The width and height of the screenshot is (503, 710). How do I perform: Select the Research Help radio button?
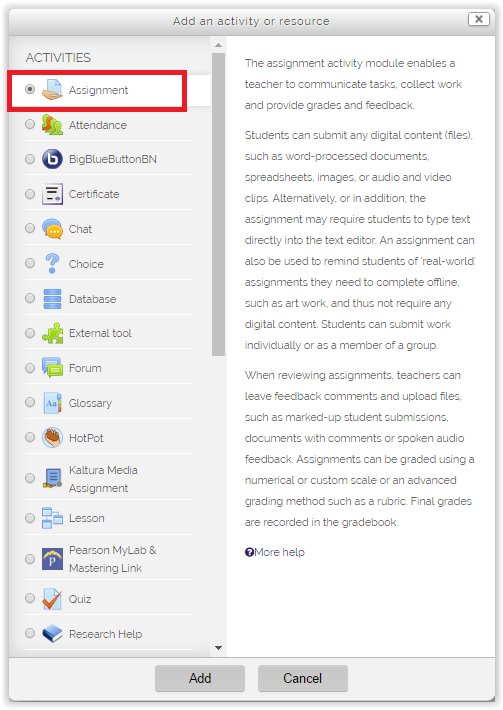pos(30,633)
